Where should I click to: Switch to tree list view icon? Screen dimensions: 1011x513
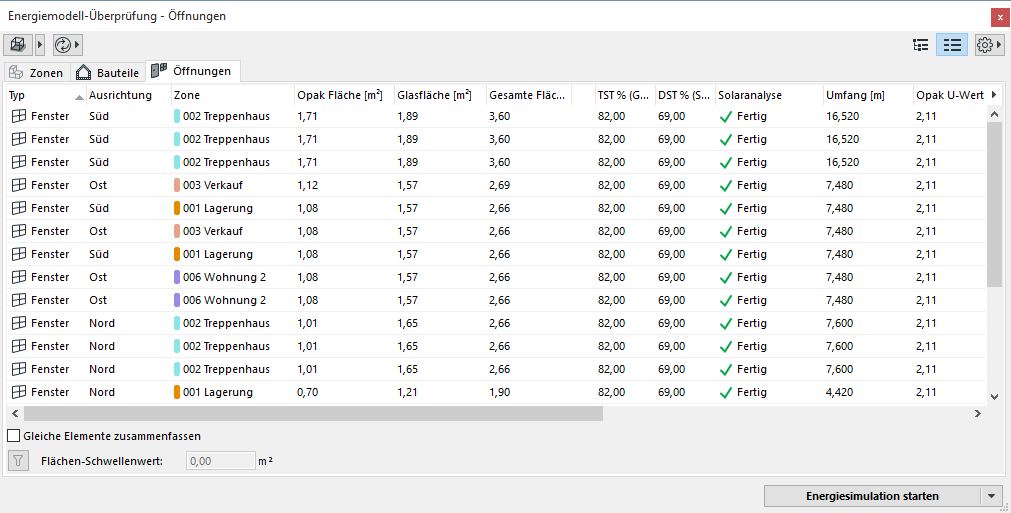921,45
